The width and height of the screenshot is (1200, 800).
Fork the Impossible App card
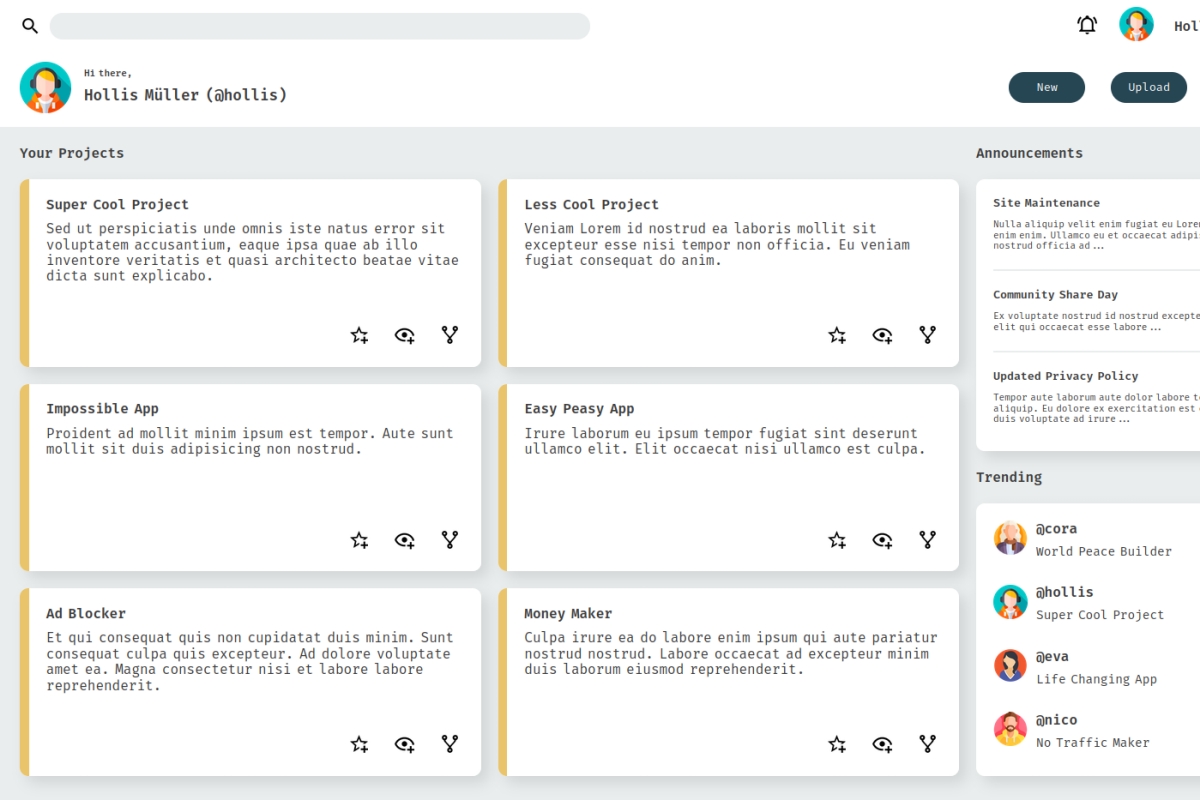(450, 540)
